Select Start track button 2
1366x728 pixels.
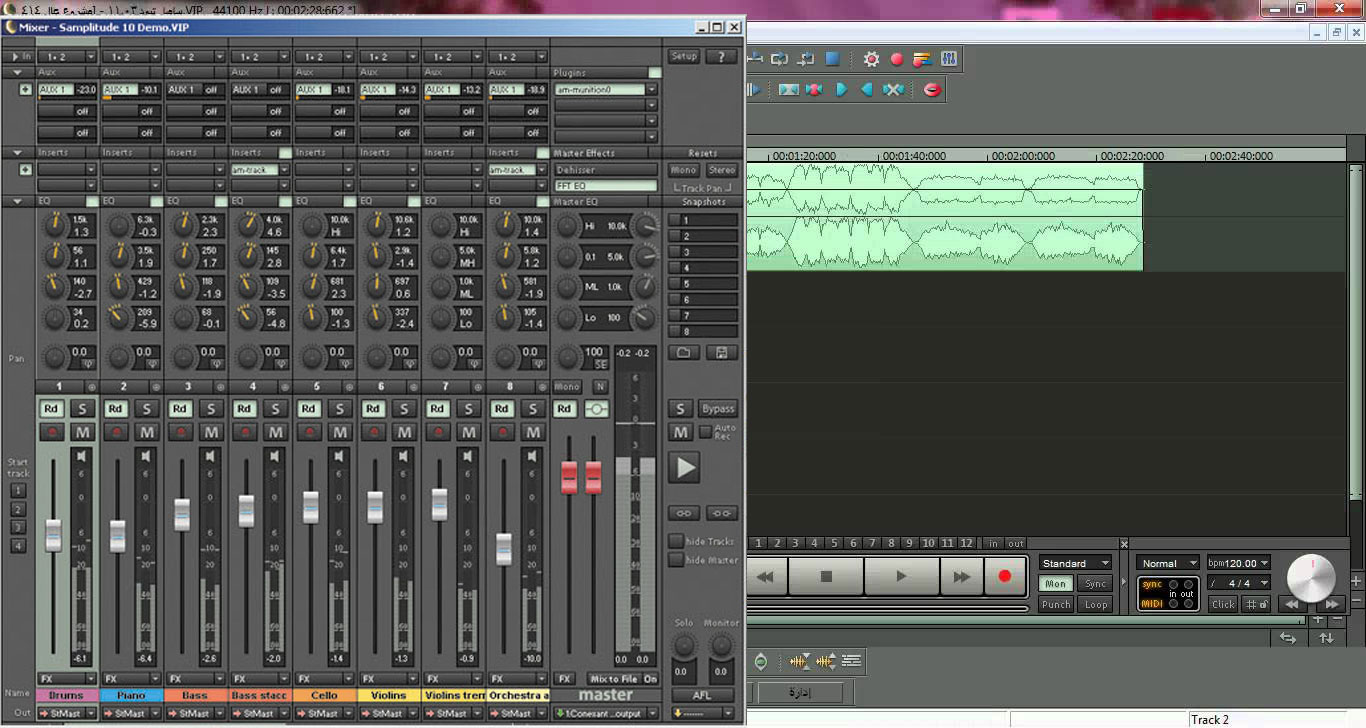(x=18, y=509)
